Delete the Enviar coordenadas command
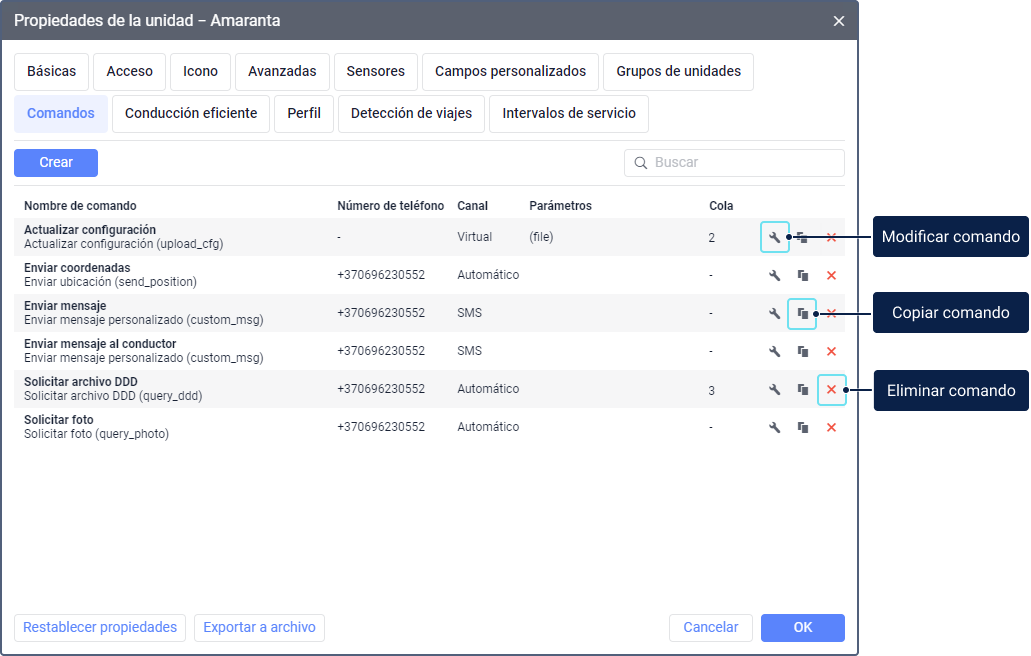Image resolution: width=1031 pixels, height=656 pixels. coord(831,275)
